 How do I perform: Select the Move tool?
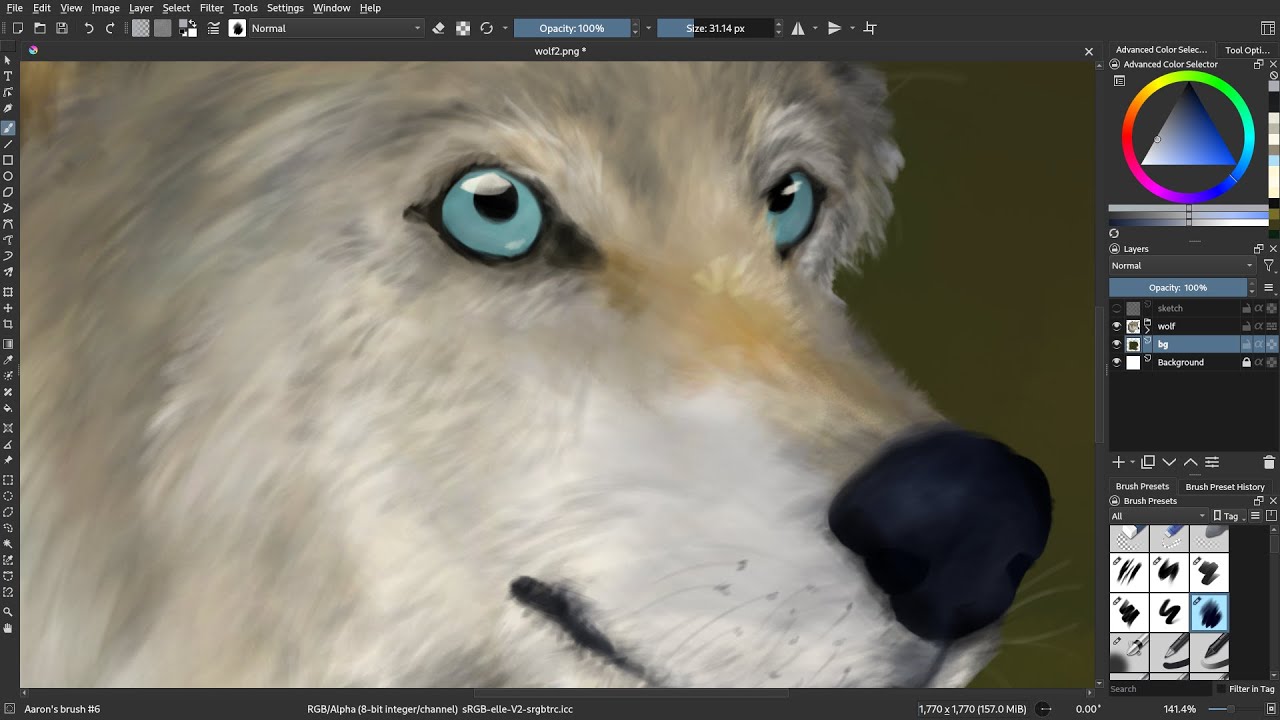tap(8, 308)
